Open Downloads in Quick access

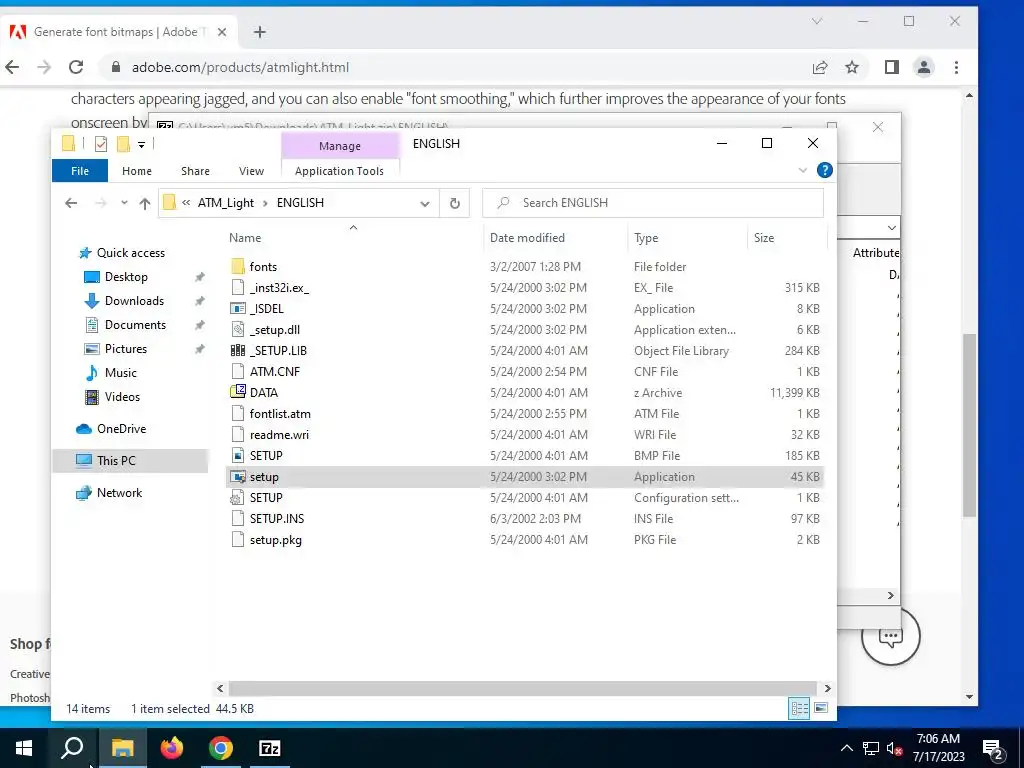[x=134, y=300]
